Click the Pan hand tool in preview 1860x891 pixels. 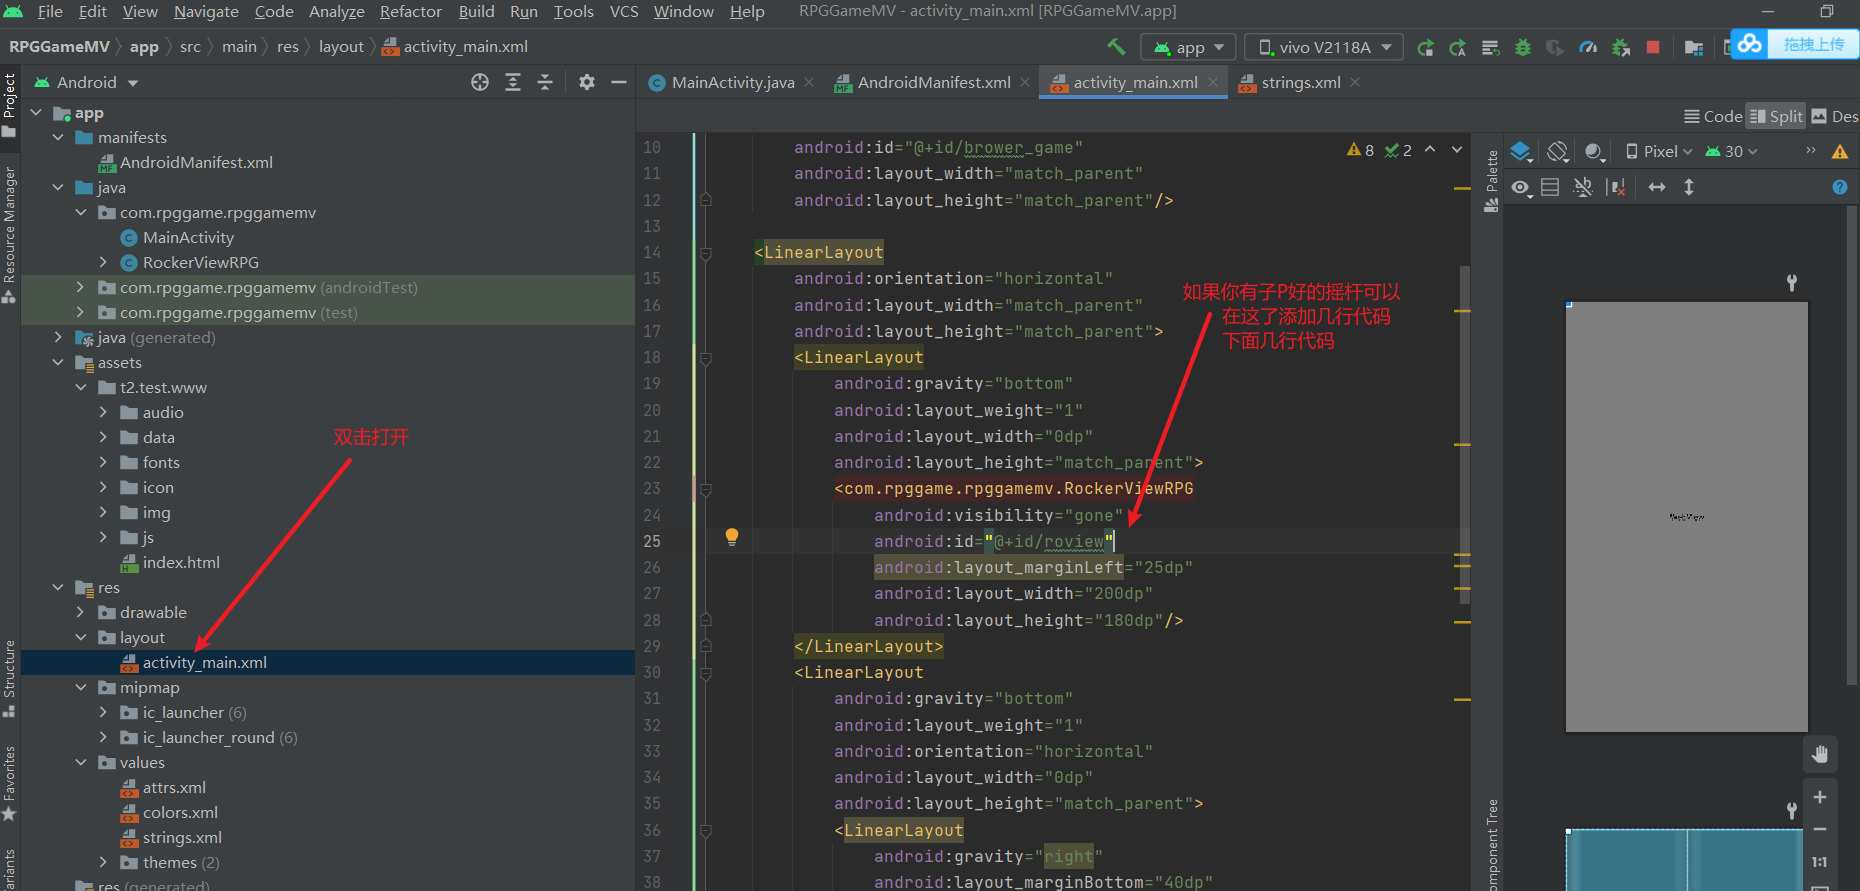[x=1820, y=754]
